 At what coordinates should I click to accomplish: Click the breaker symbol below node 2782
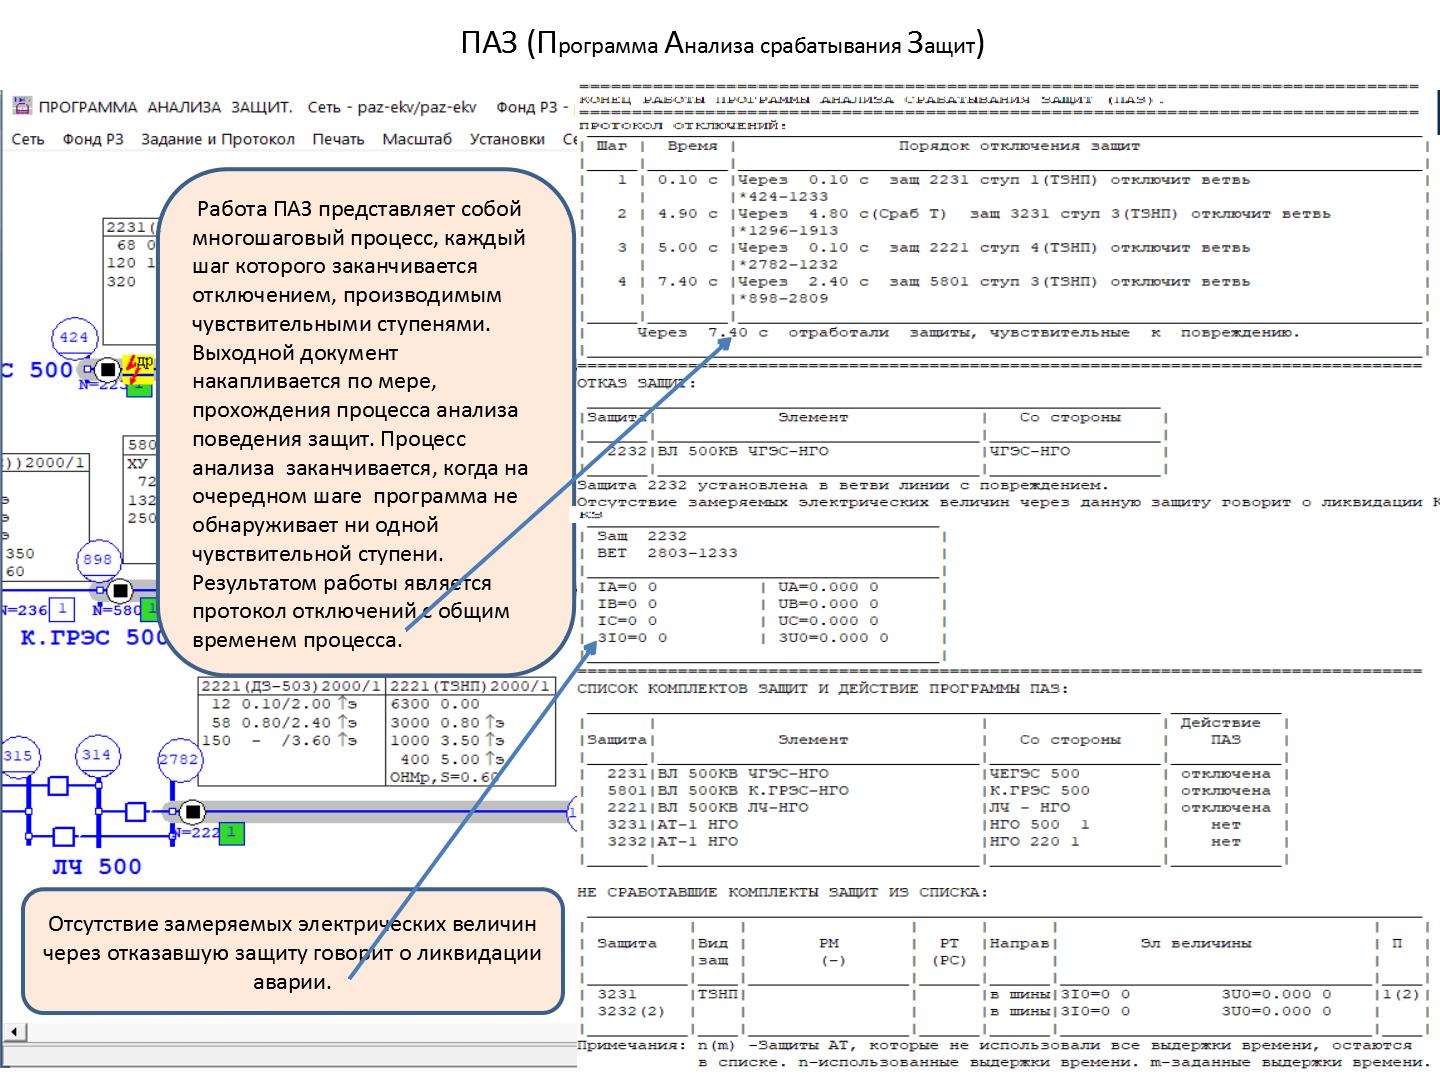point(192,811)
